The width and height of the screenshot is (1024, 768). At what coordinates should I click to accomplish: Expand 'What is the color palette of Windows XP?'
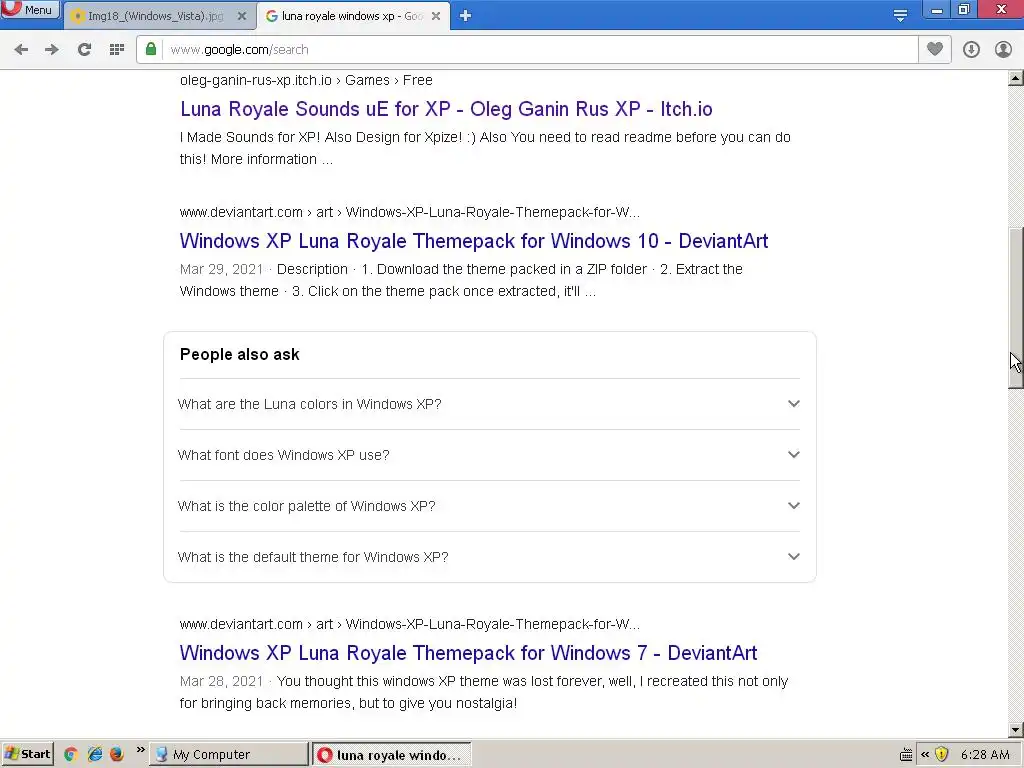[489, 506]
